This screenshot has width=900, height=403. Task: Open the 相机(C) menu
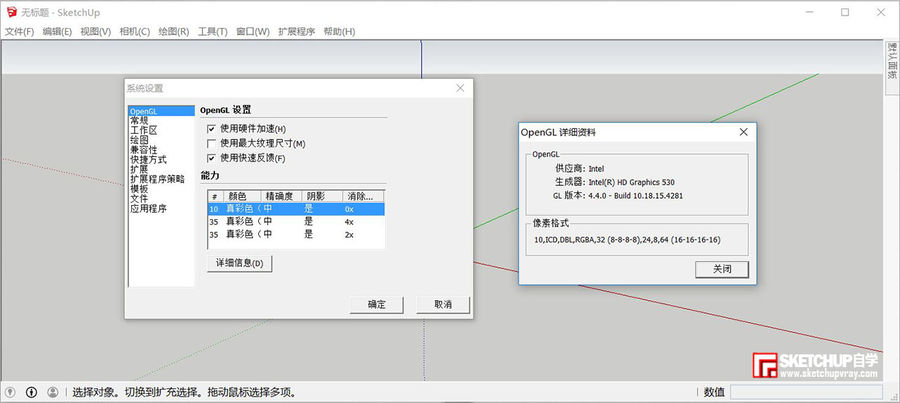coord(135,32)
